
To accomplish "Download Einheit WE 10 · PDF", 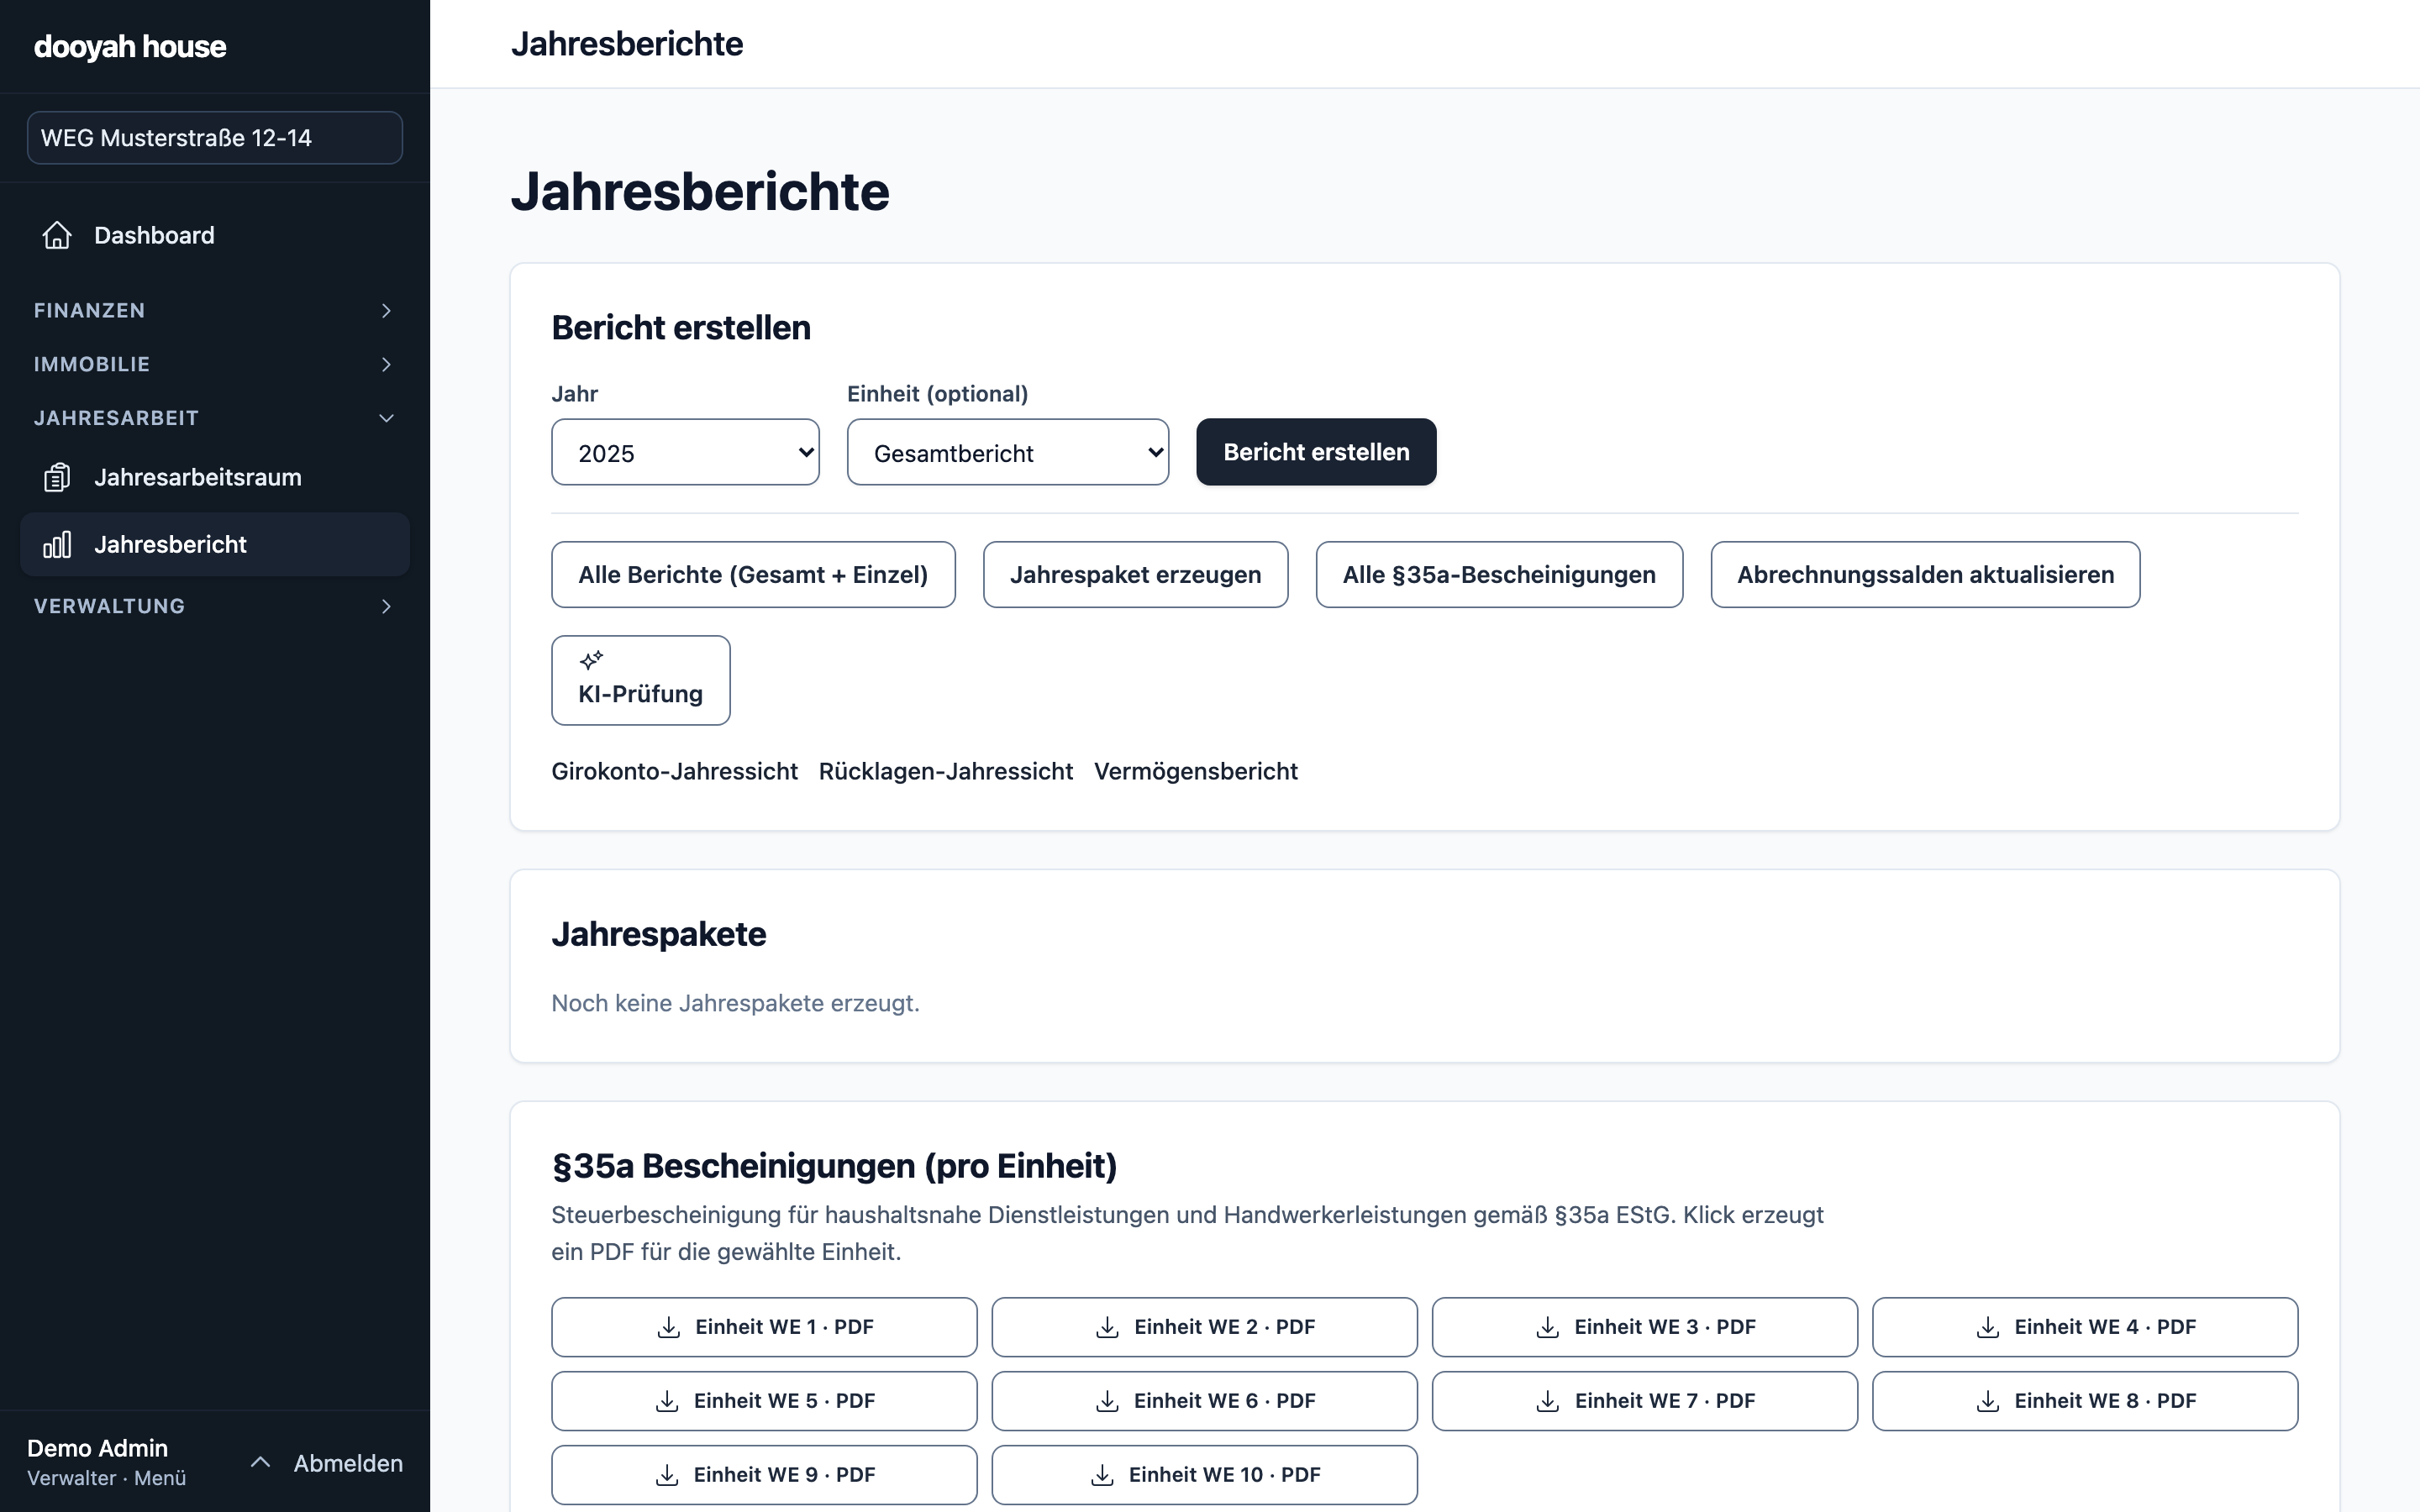I will tap(1204, 1475).
